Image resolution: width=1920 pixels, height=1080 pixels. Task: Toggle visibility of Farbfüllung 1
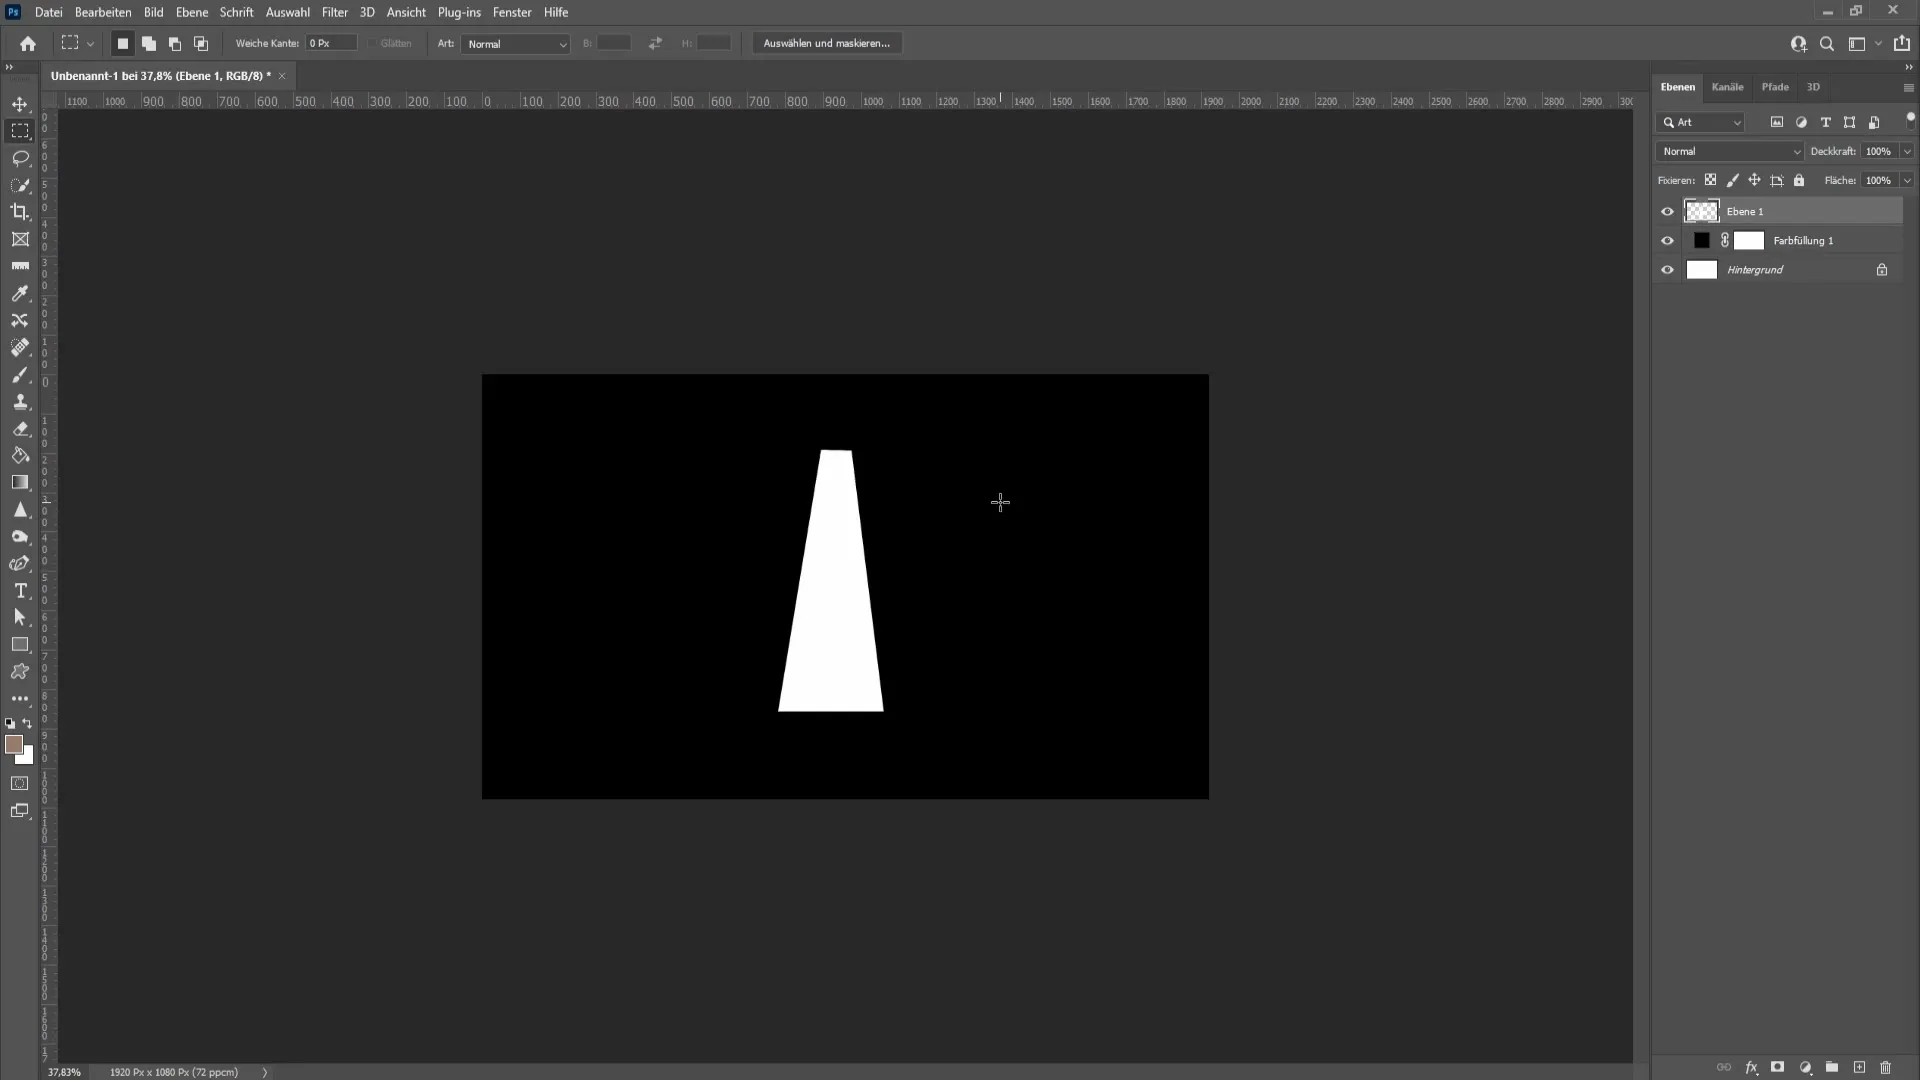click(1668, 240)
